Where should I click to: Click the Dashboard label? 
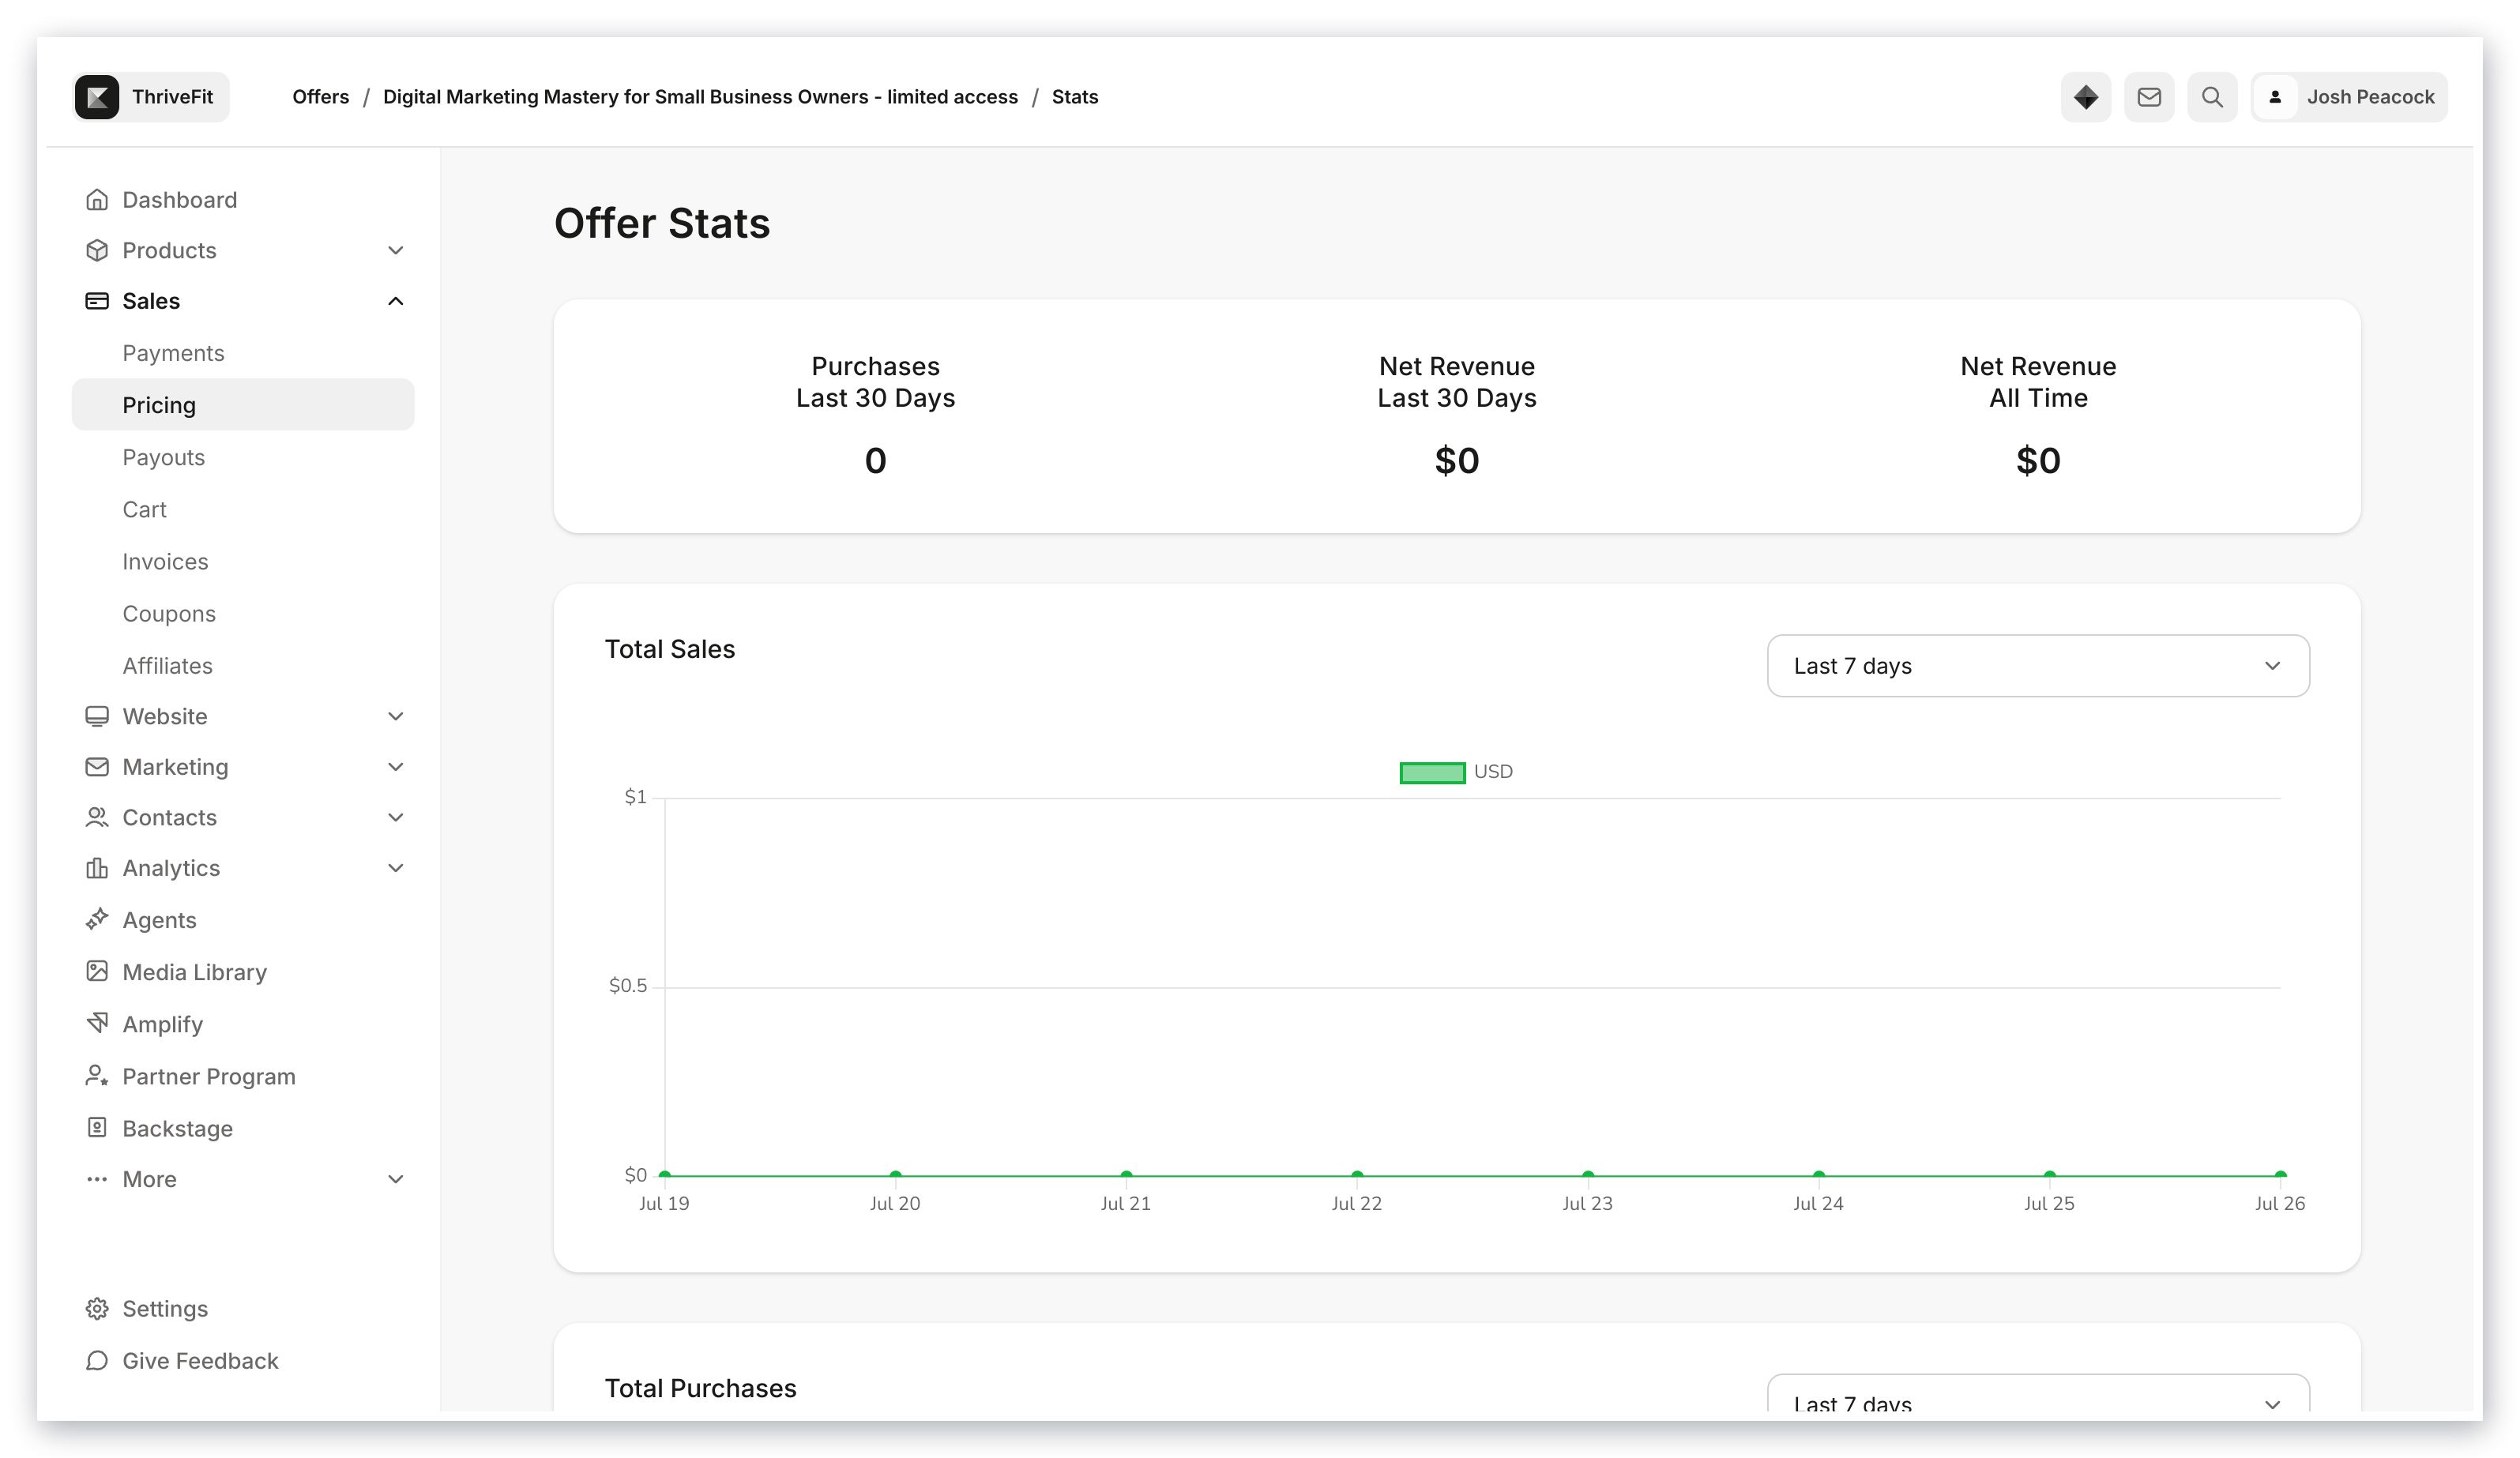(x=180, y=200)
